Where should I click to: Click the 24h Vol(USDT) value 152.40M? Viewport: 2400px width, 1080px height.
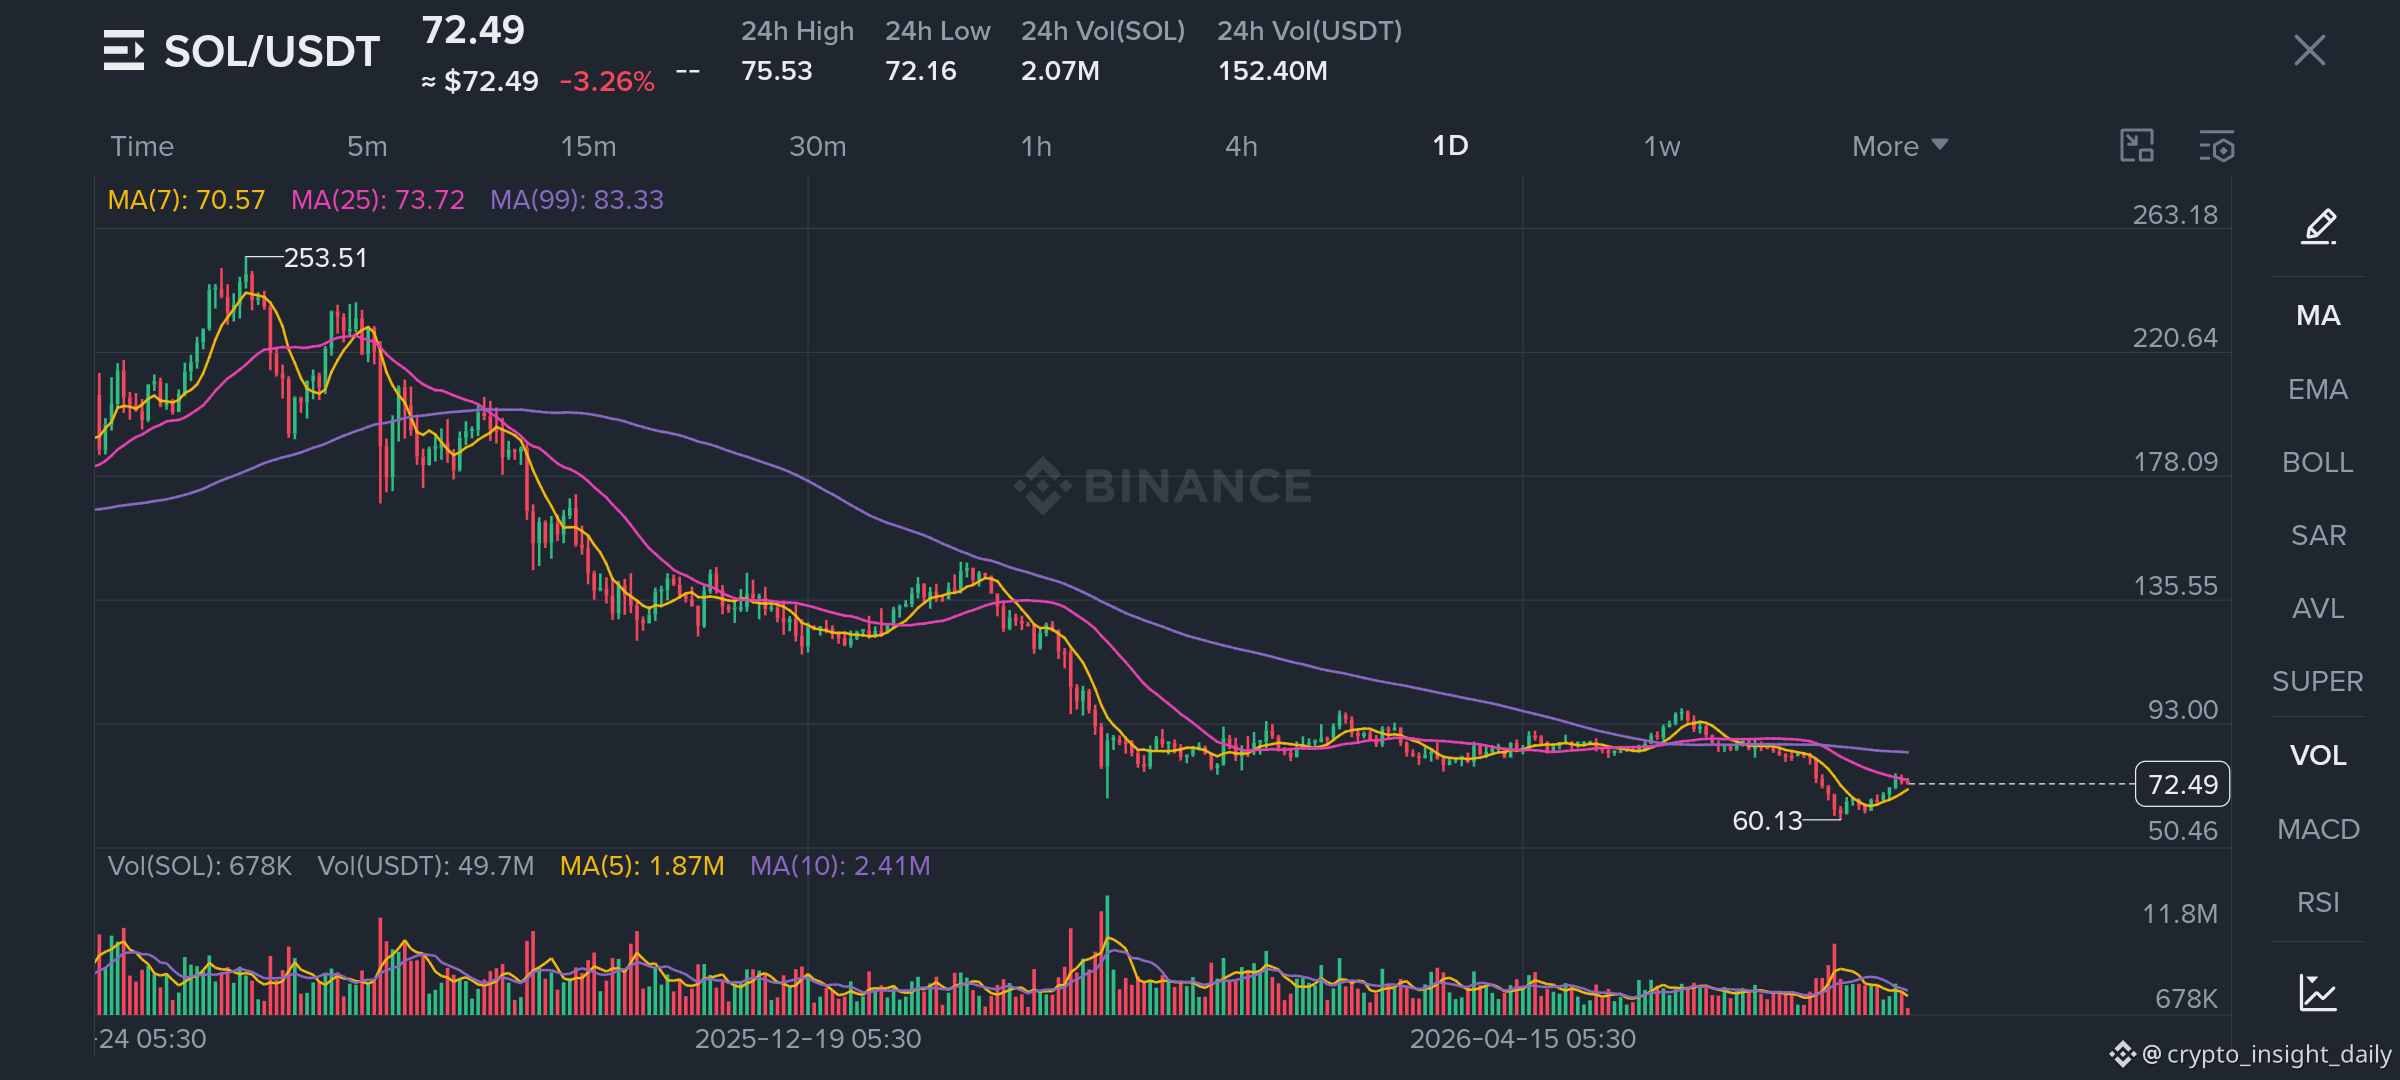[1272, 71]
